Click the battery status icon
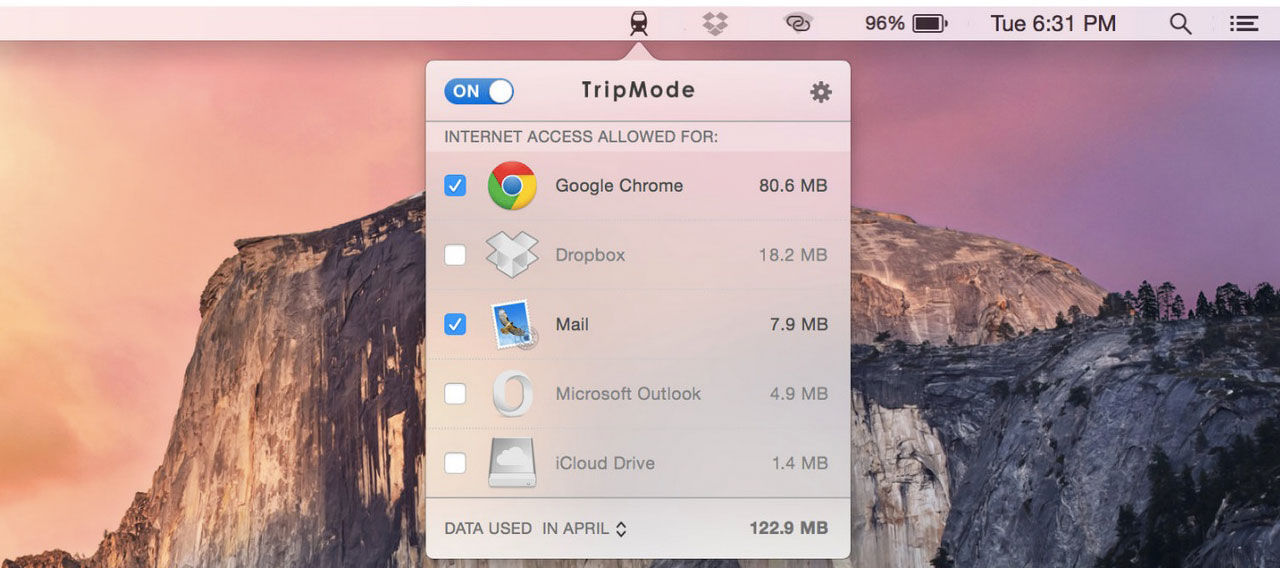1280x568 pixels. 930,23
